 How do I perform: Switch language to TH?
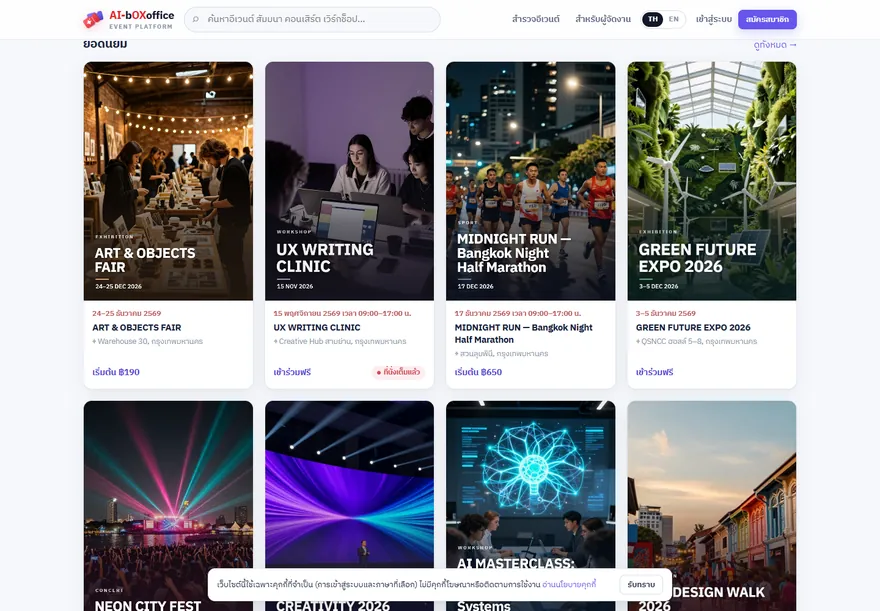tap(653, 19)
